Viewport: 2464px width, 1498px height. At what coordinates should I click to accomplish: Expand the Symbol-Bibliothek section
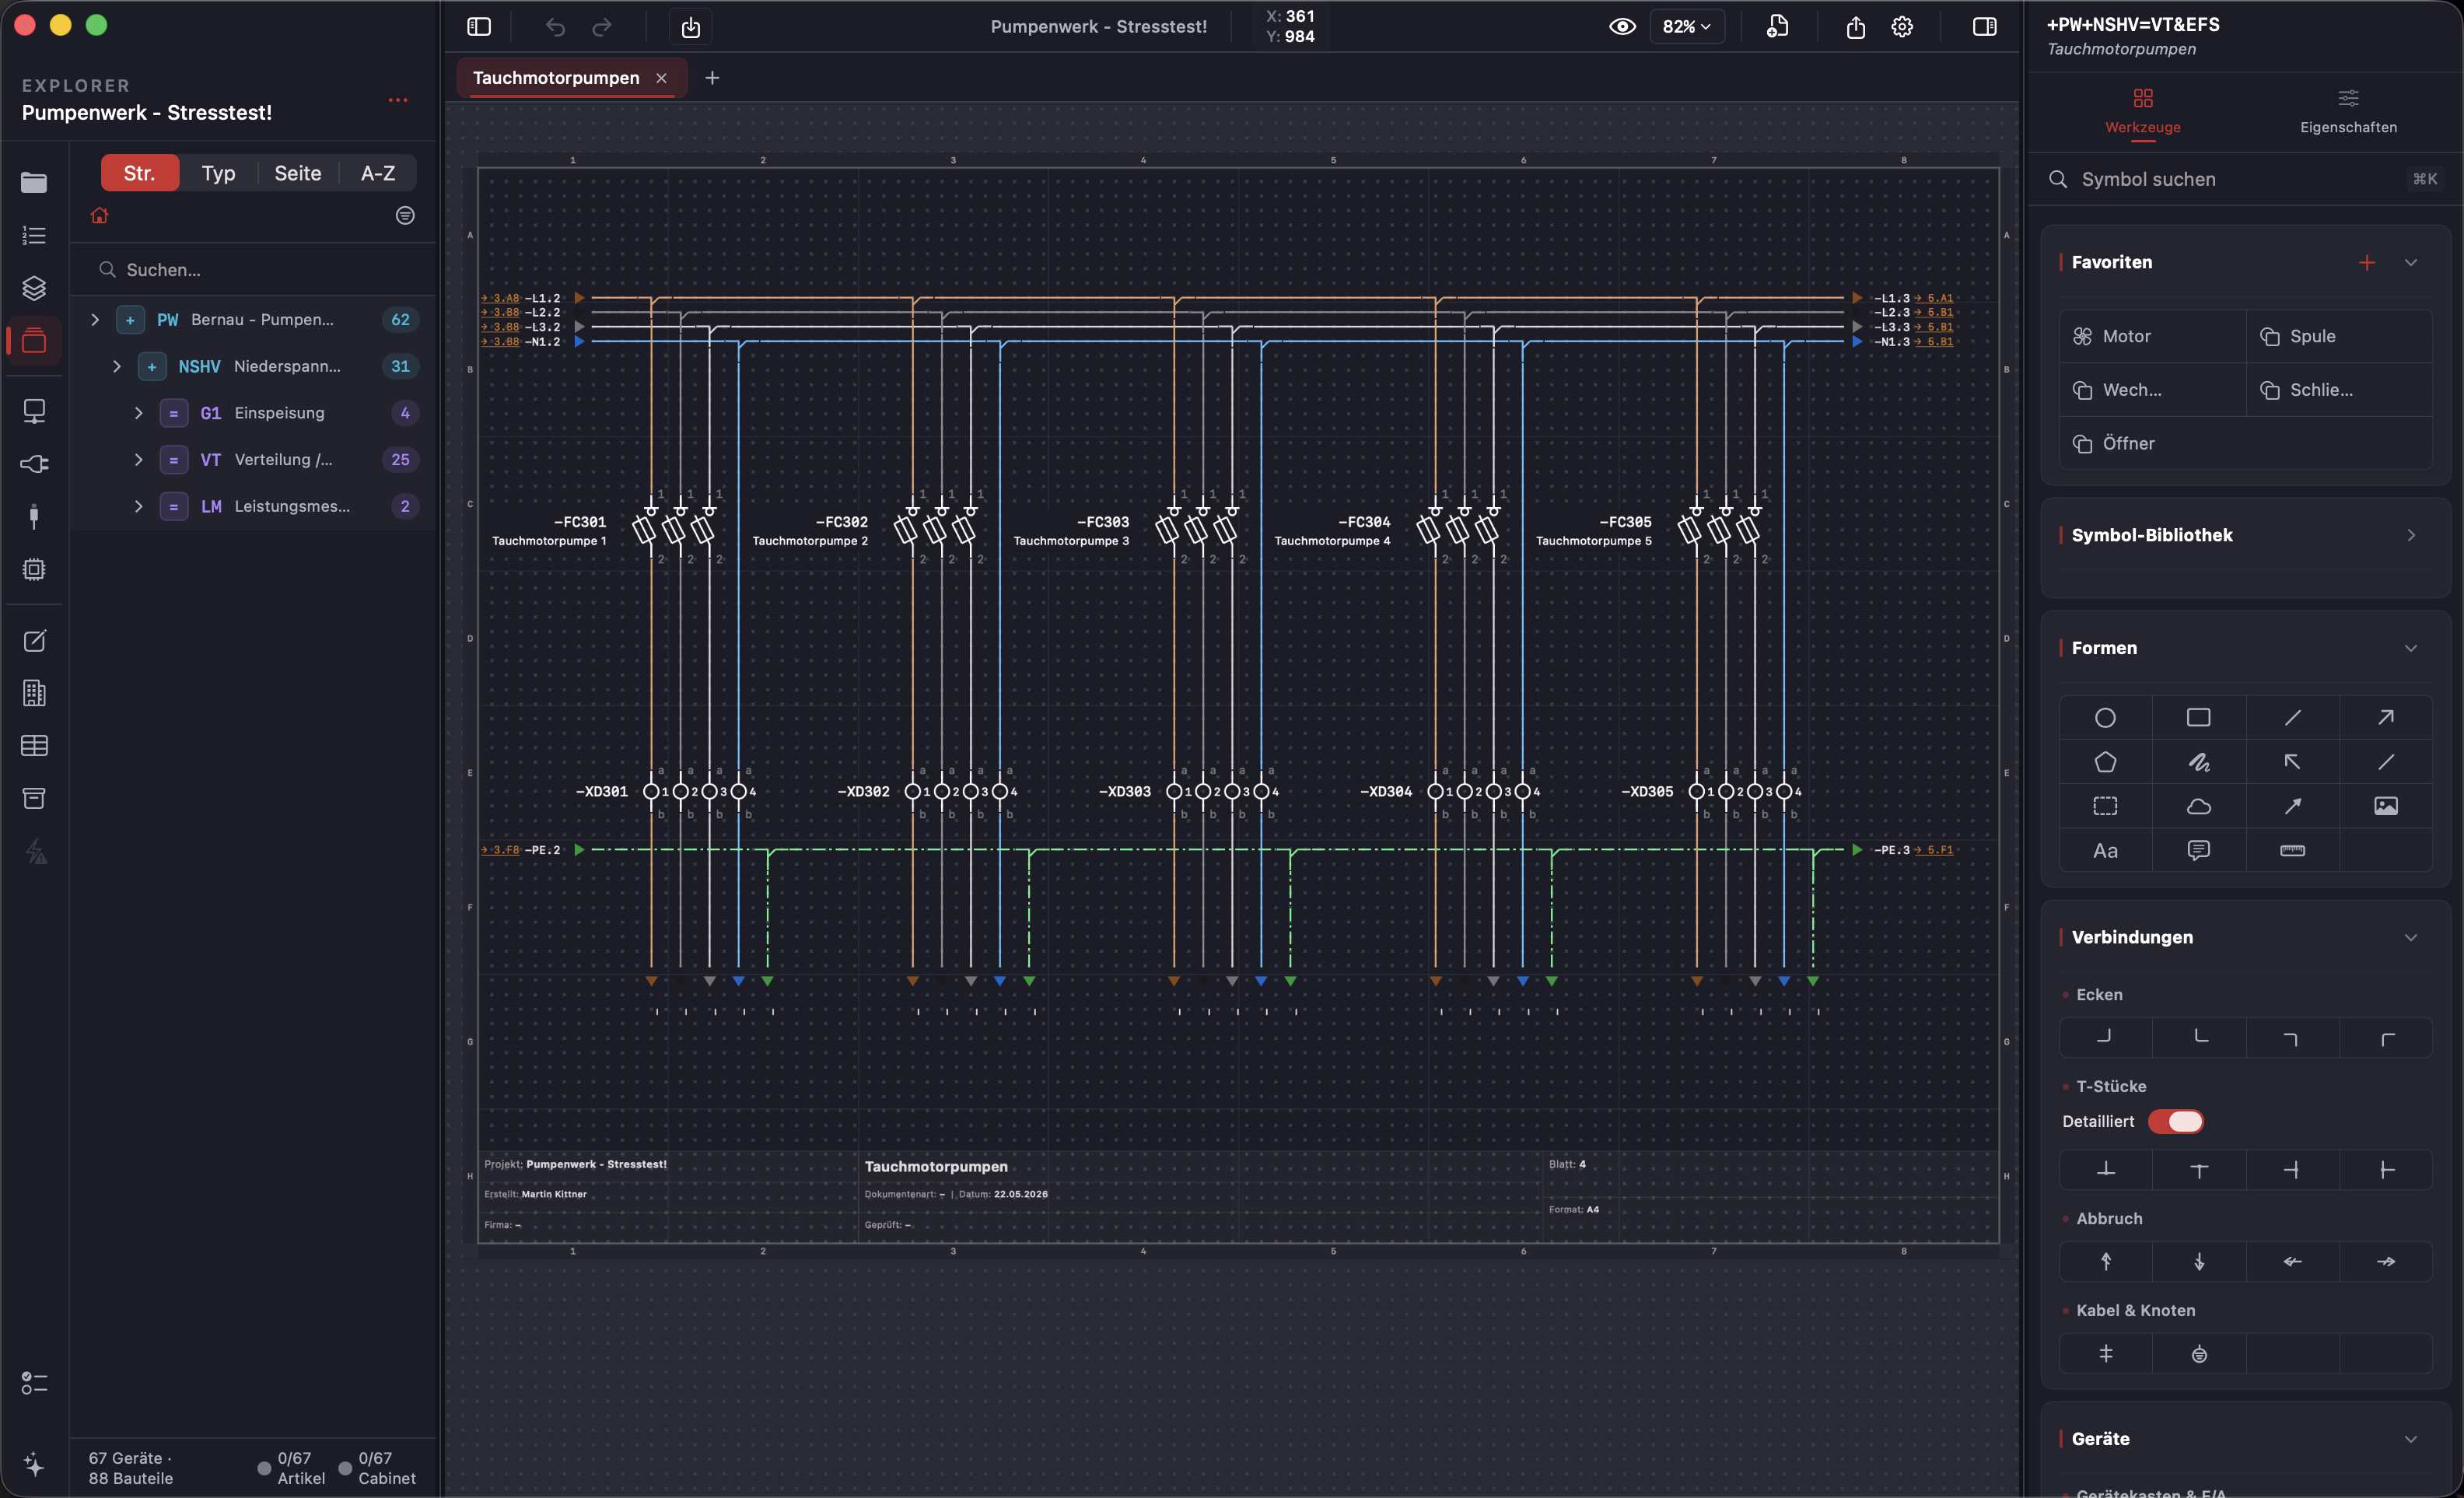[2410, 535]
